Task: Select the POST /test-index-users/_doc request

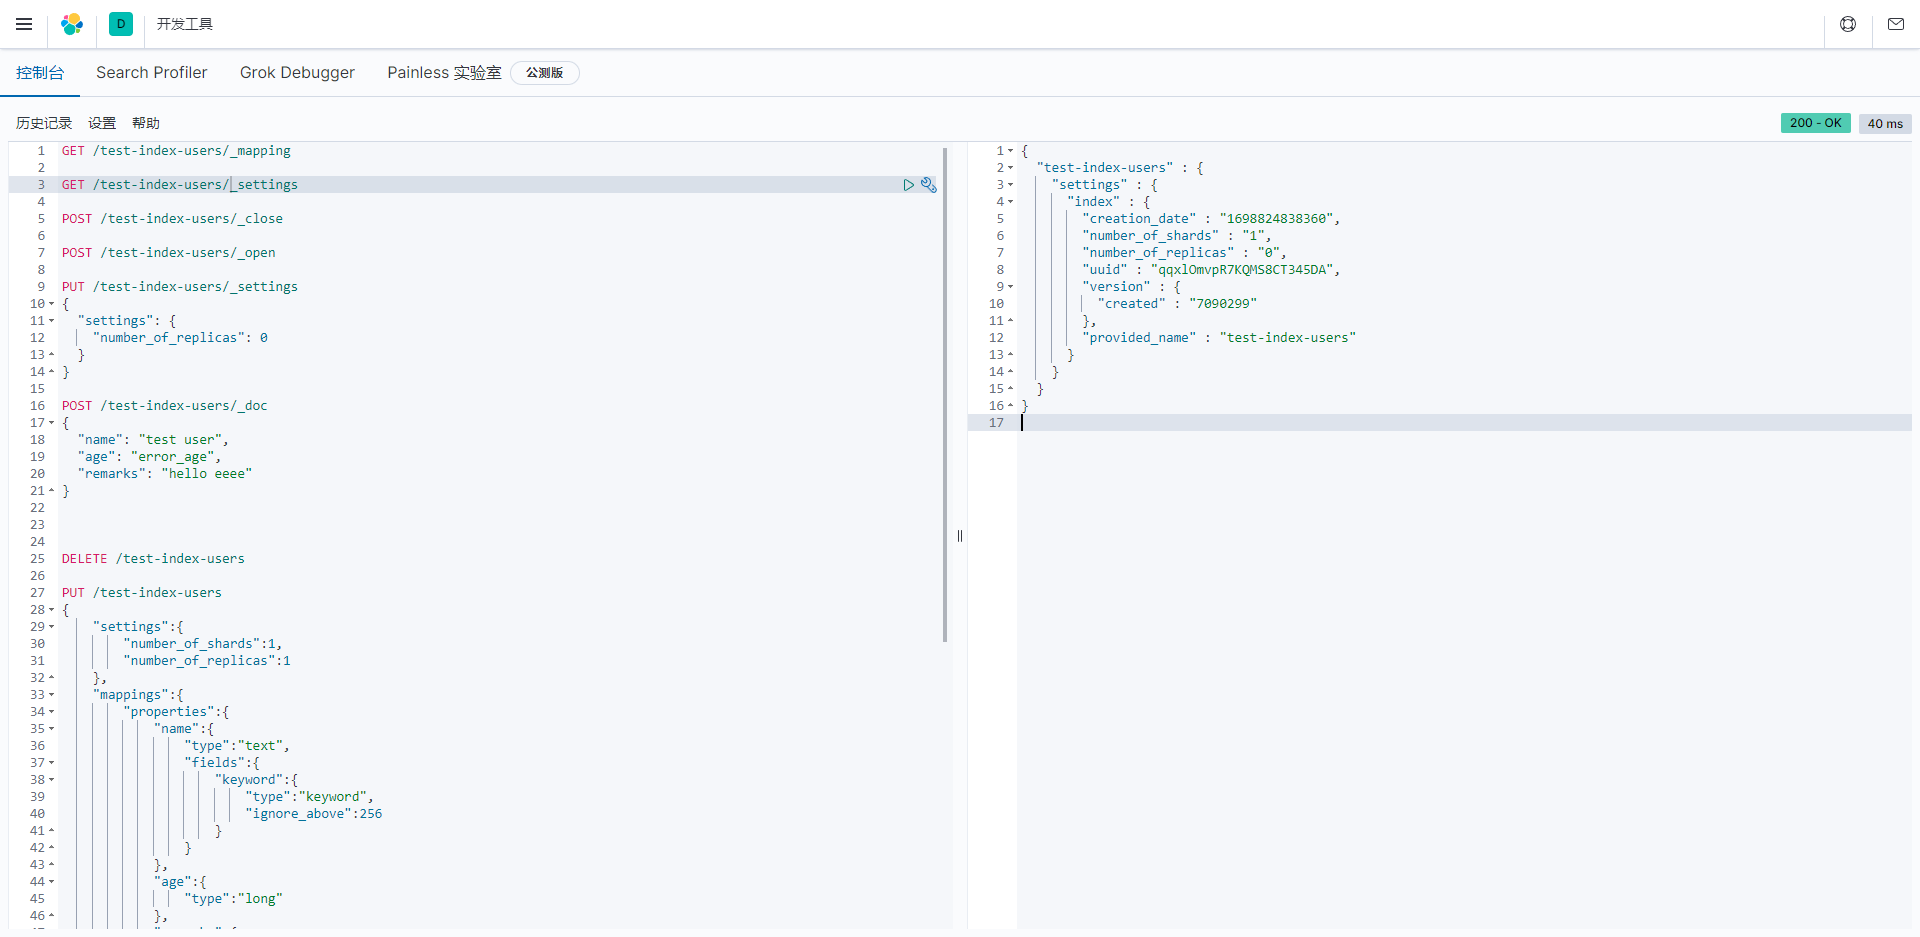Action: tap(165, 406)
